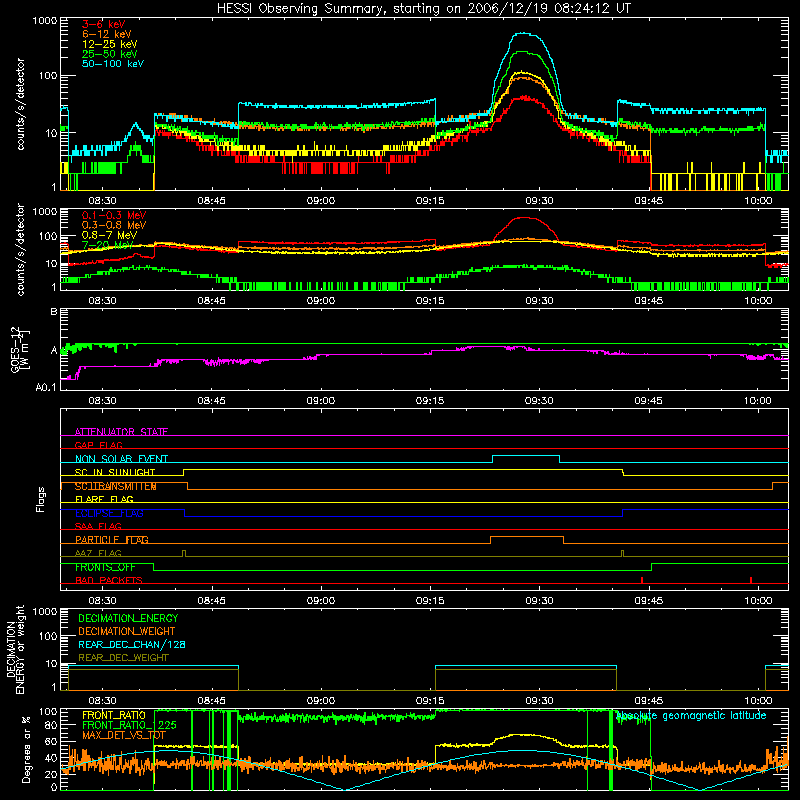
Task: Click the GOES-12 axis label
Action: 19,349
